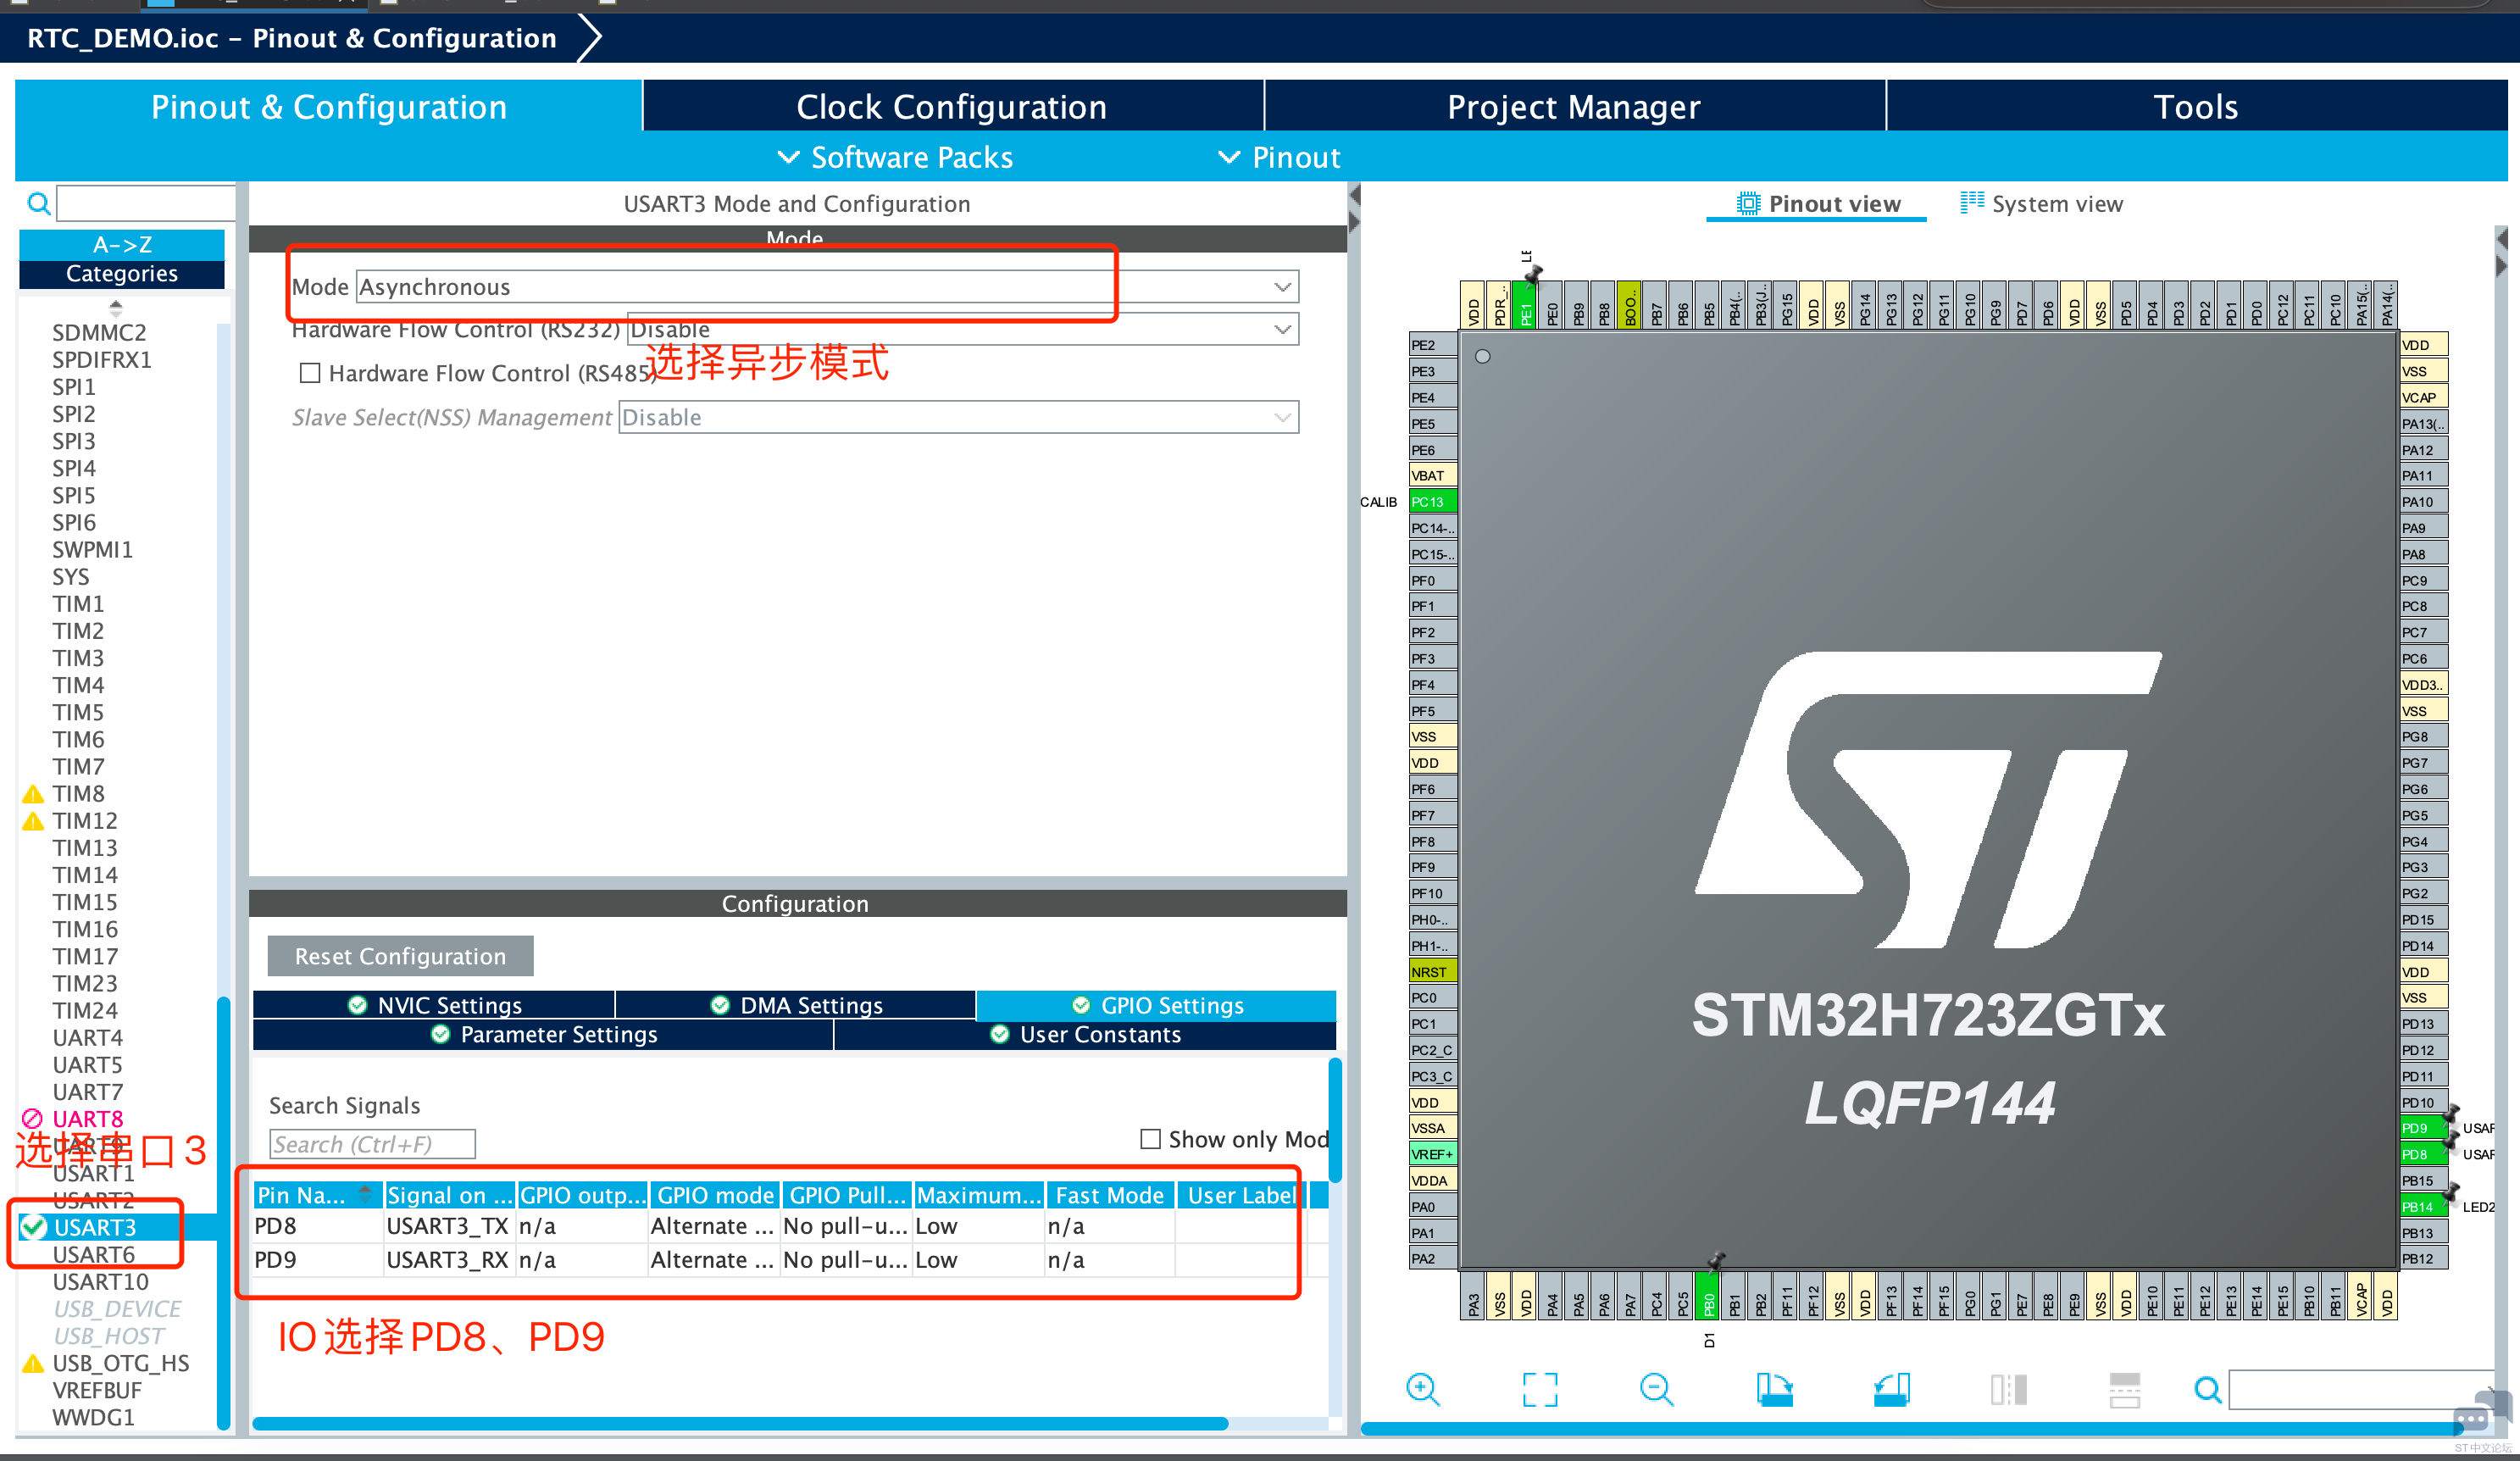Image resolution: width=2520 pixels, height=1461 pixels.
Task: Flip chip view vertically
Action: click(x=2125, y=1389)
